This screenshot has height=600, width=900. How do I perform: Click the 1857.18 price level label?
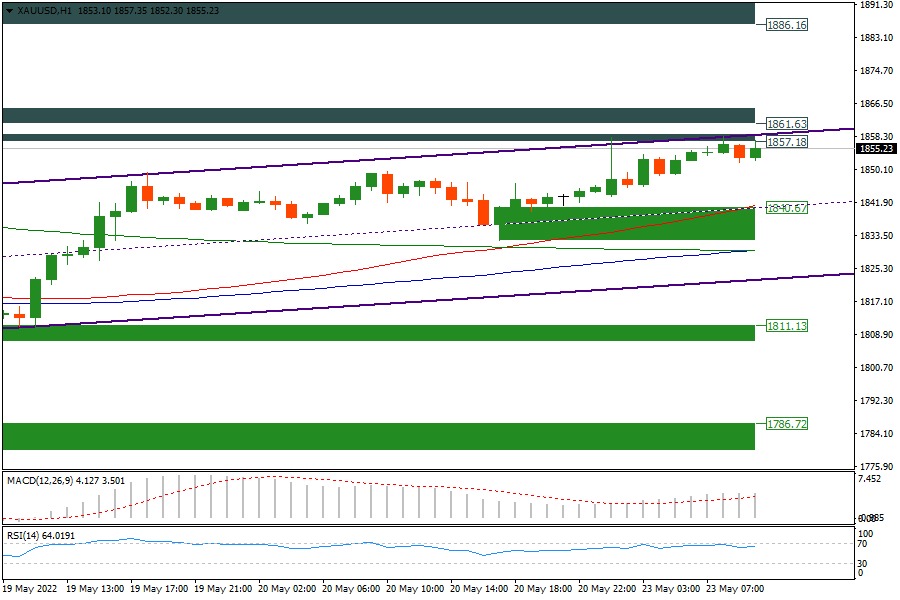pos(786,143)
